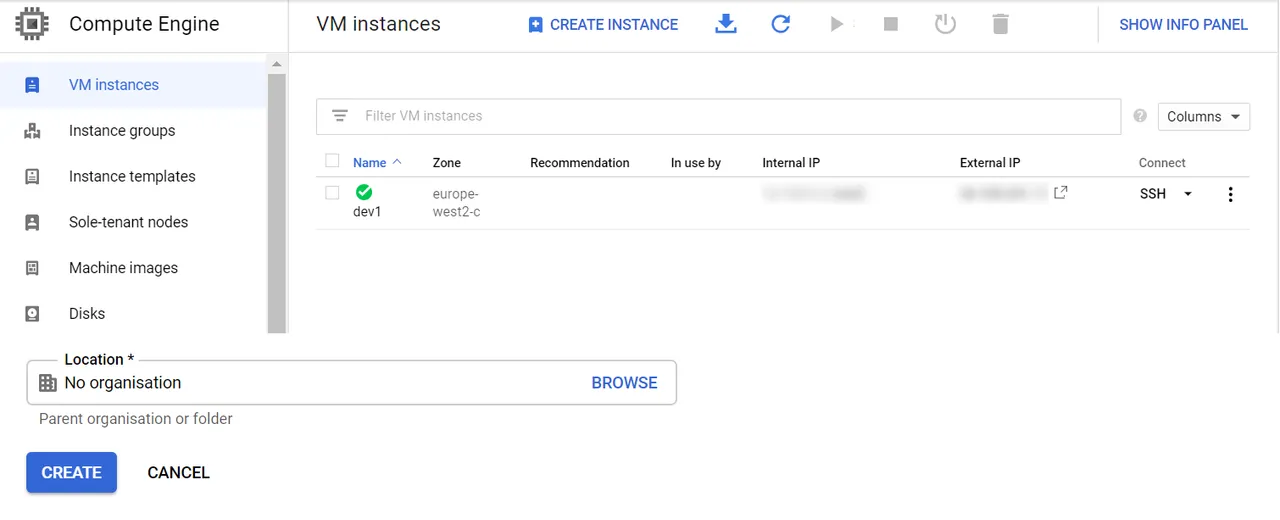Open VM instances in the sidebar
Screen dimensions: 1280x520
(134, 85)
